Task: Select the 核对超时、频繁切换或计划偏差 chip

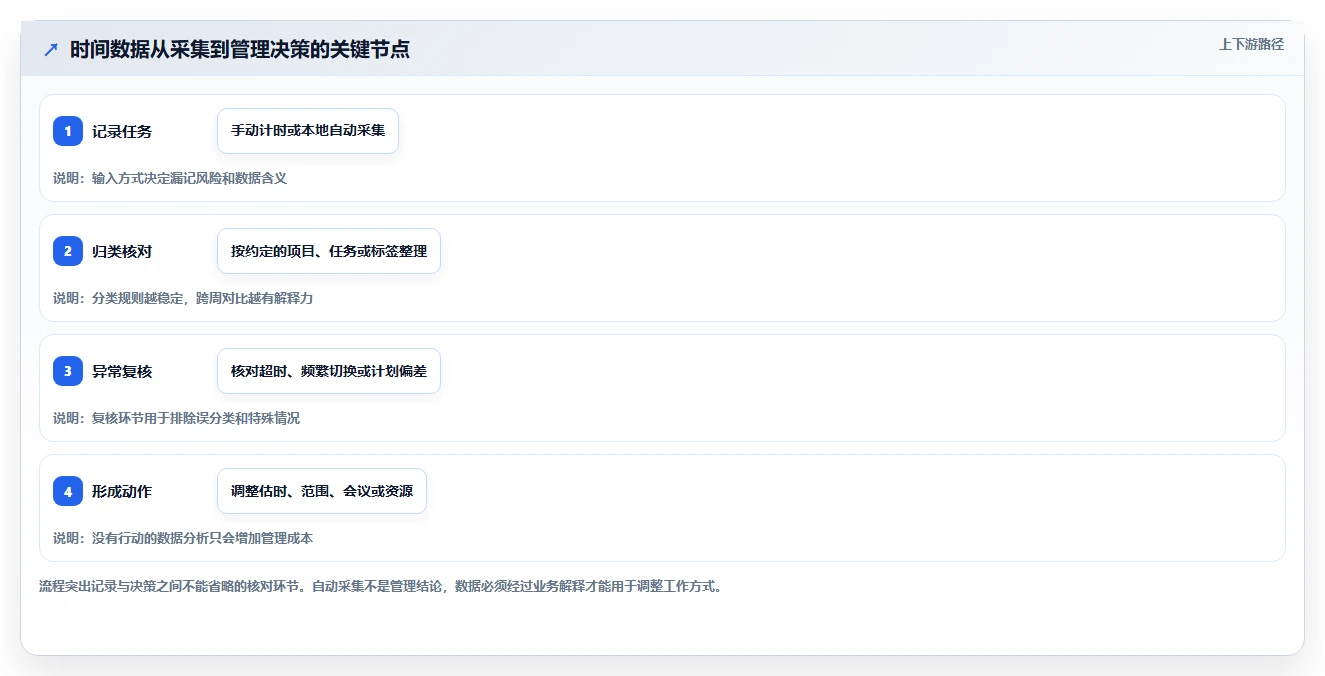Action: [x=329, y=371]
